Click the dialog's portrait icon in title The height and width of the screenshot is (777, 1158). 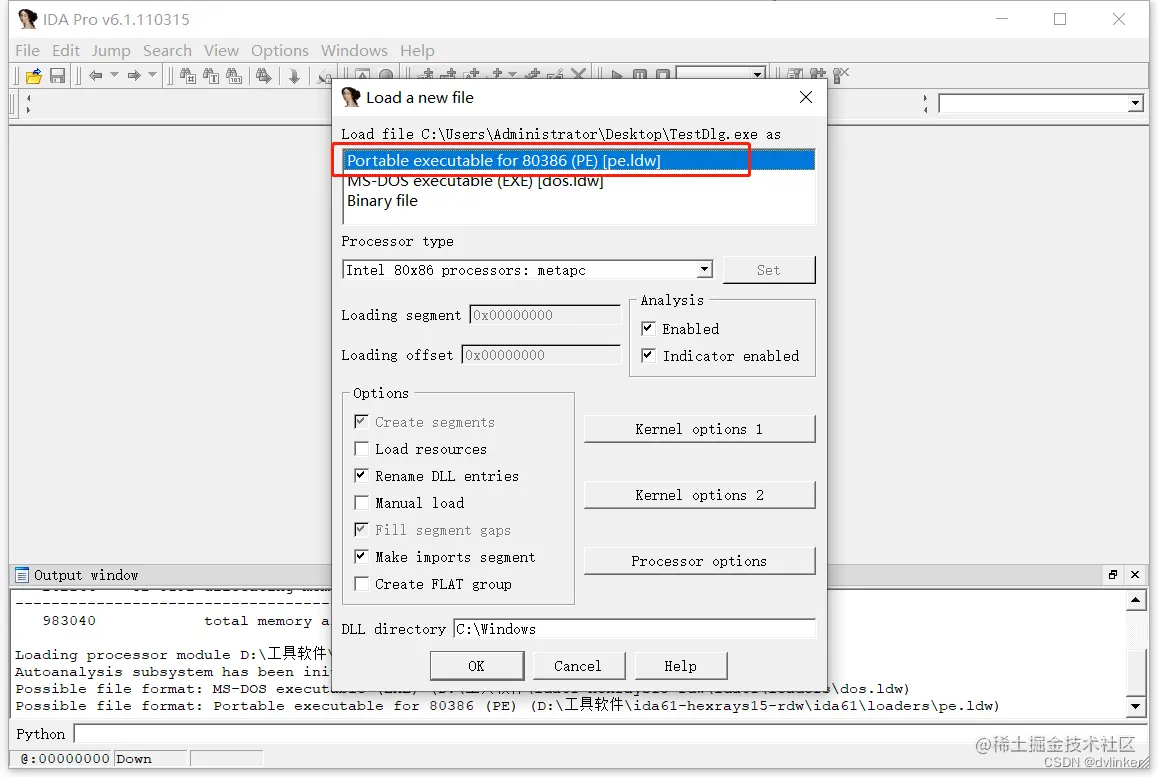point(351,97)
